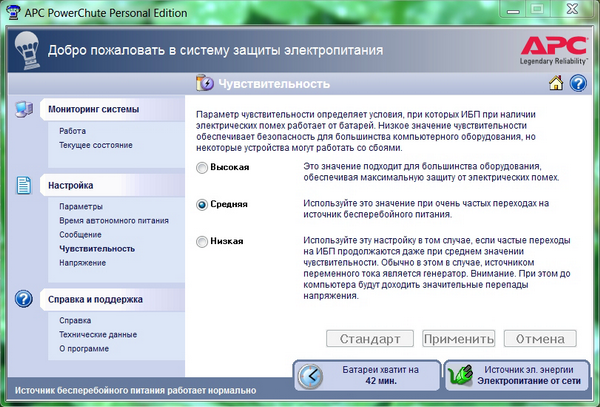The height and width of the screenshot is (407, 600).
Task: Click the Отмена button
Action: [540, 339]
